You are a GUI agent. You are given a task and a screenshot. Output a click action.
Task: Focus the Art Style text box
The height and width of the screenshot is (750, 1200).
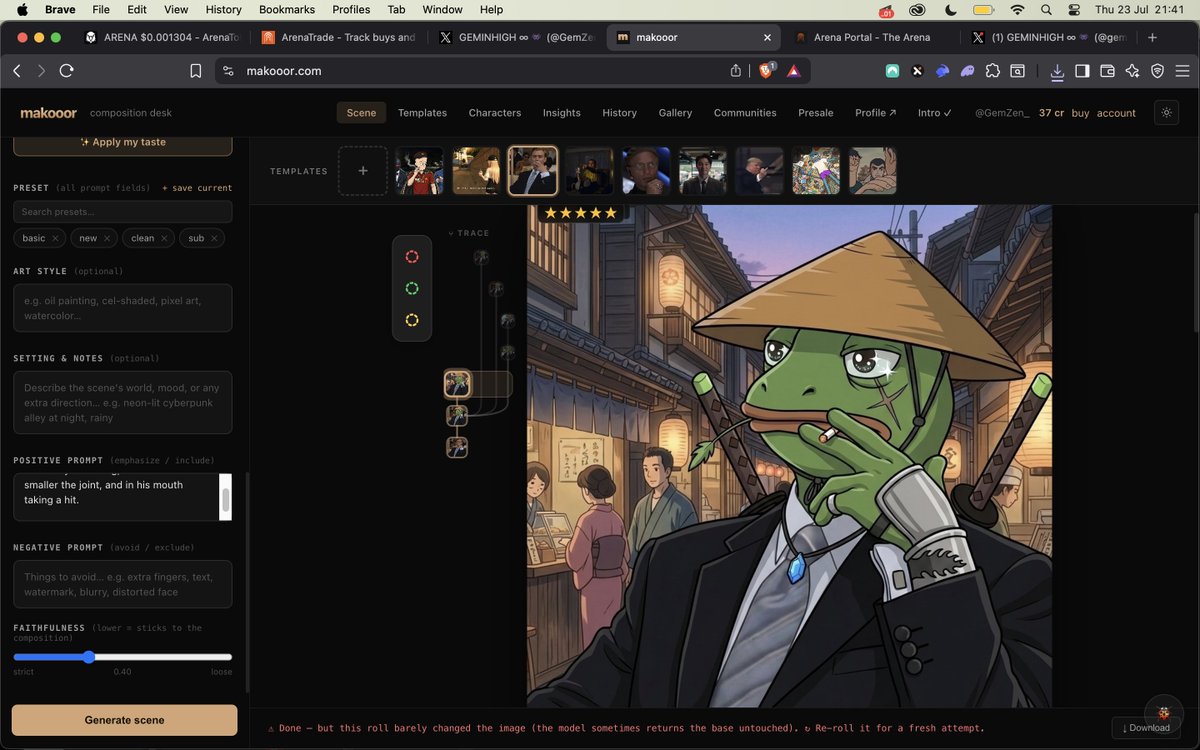[x=123, y=308]
